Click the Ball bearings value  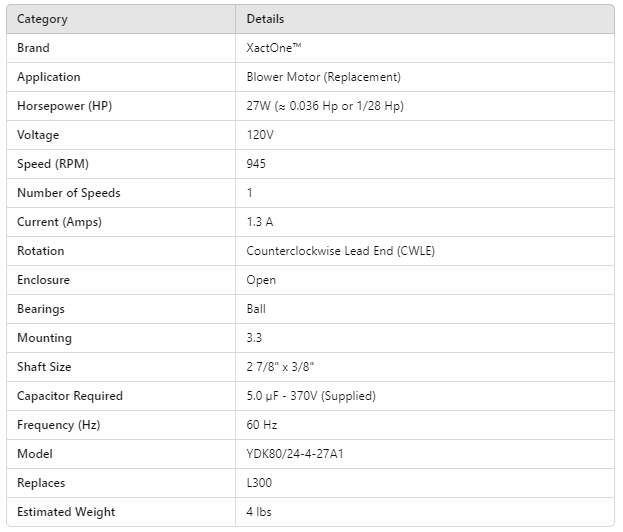coord(256,309)
